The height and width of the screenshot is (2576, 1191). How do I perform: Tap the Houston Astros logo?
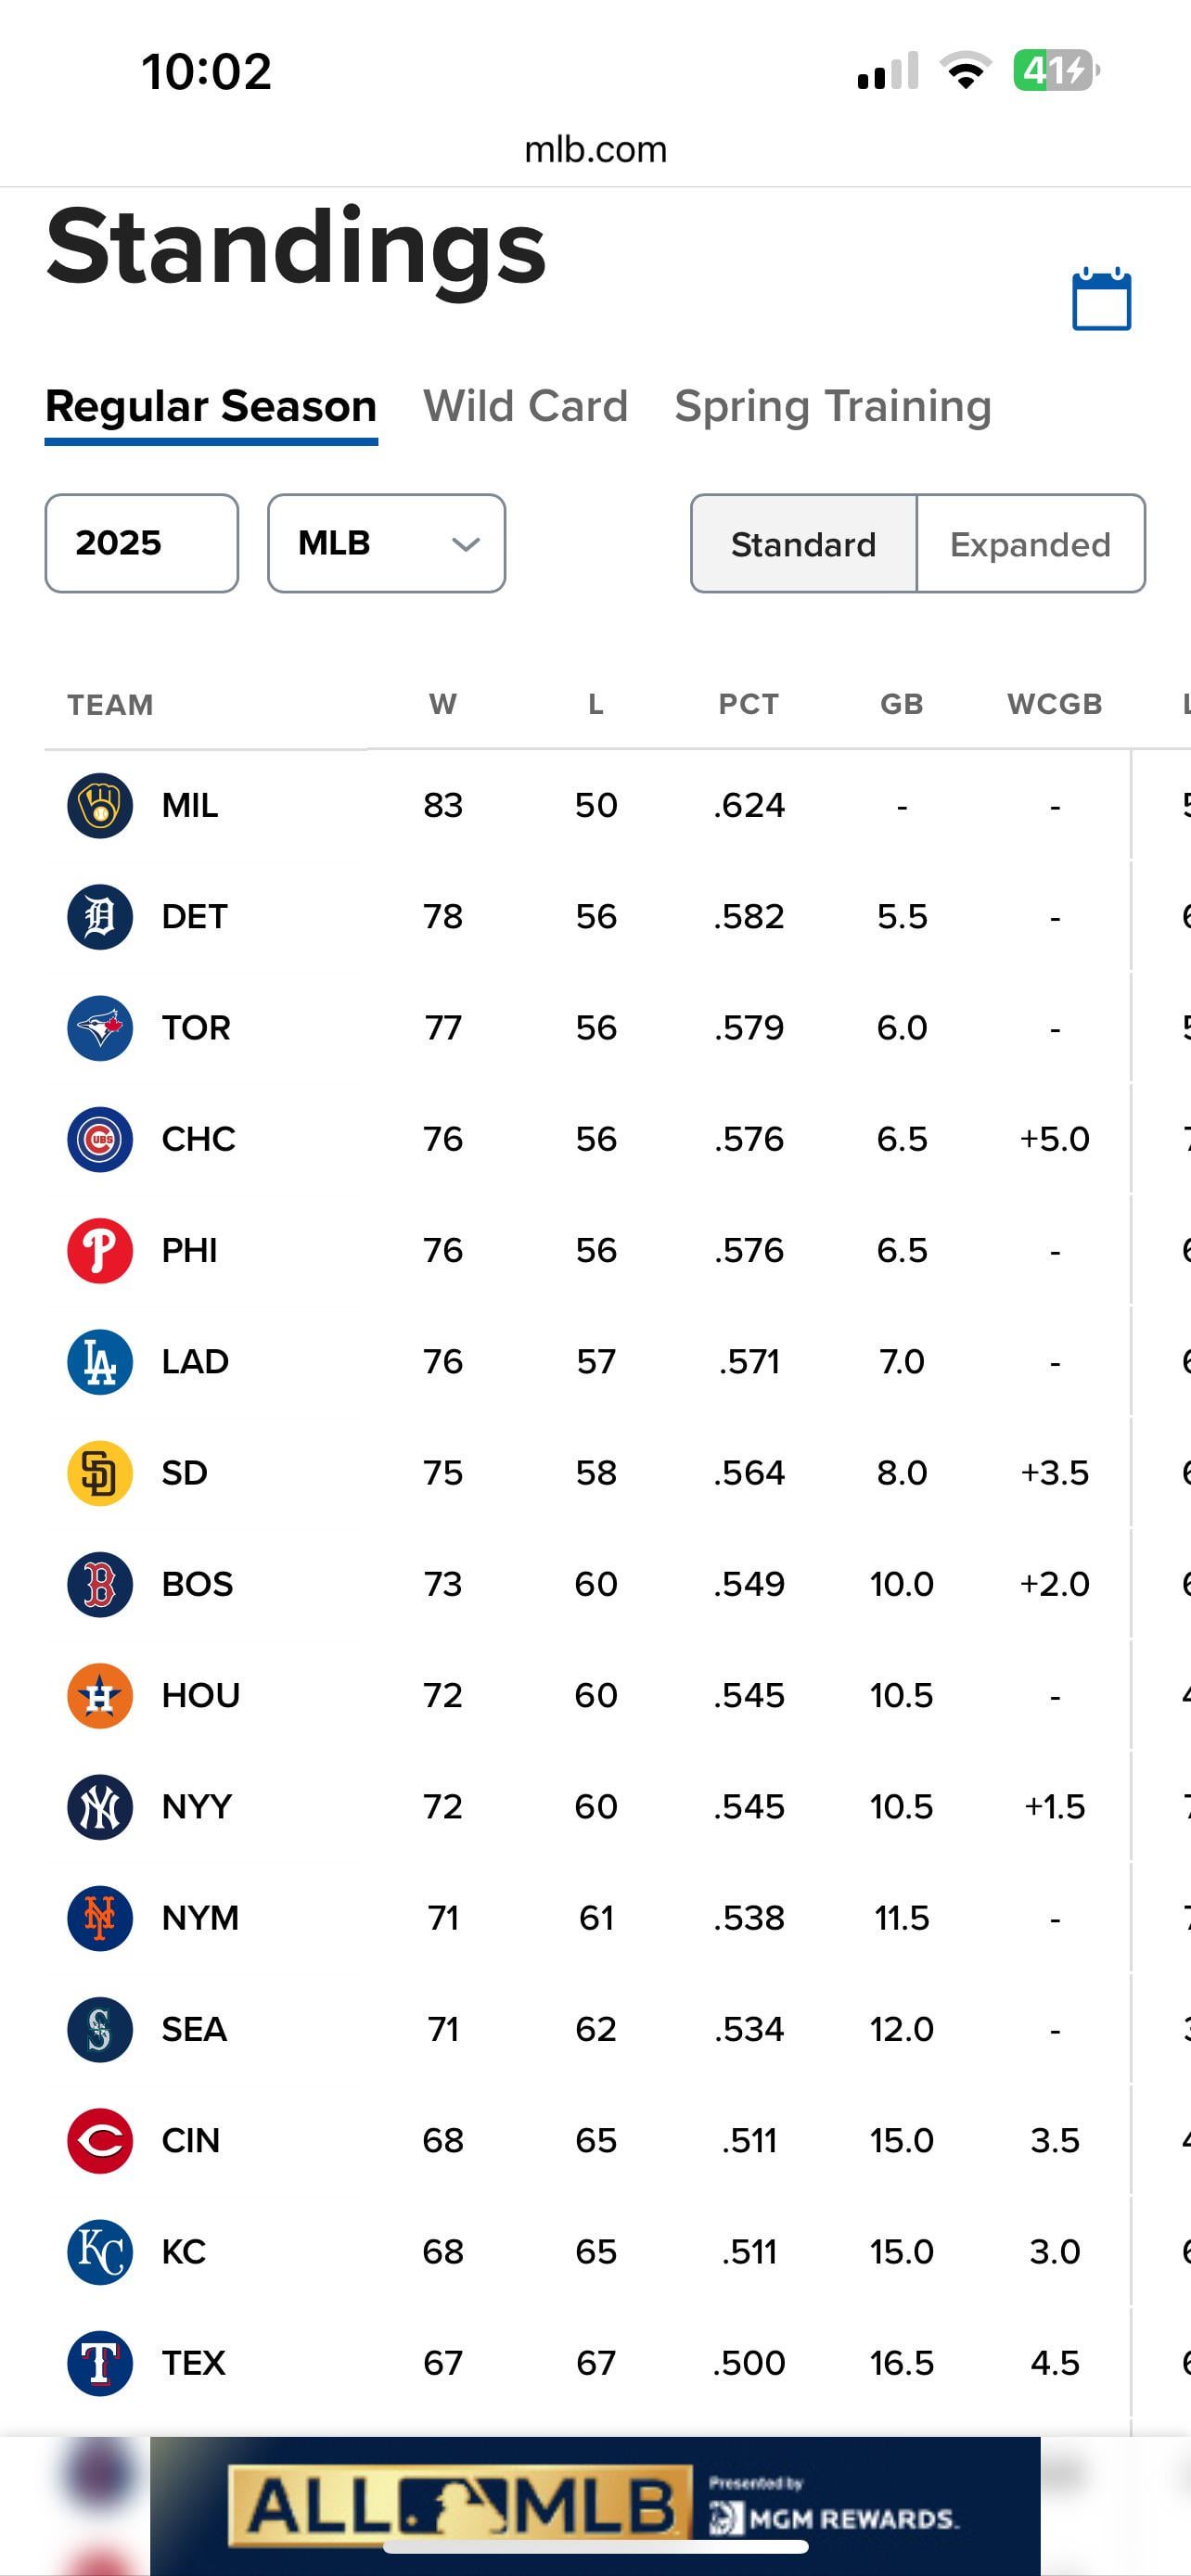click(x=100, y=1696)
